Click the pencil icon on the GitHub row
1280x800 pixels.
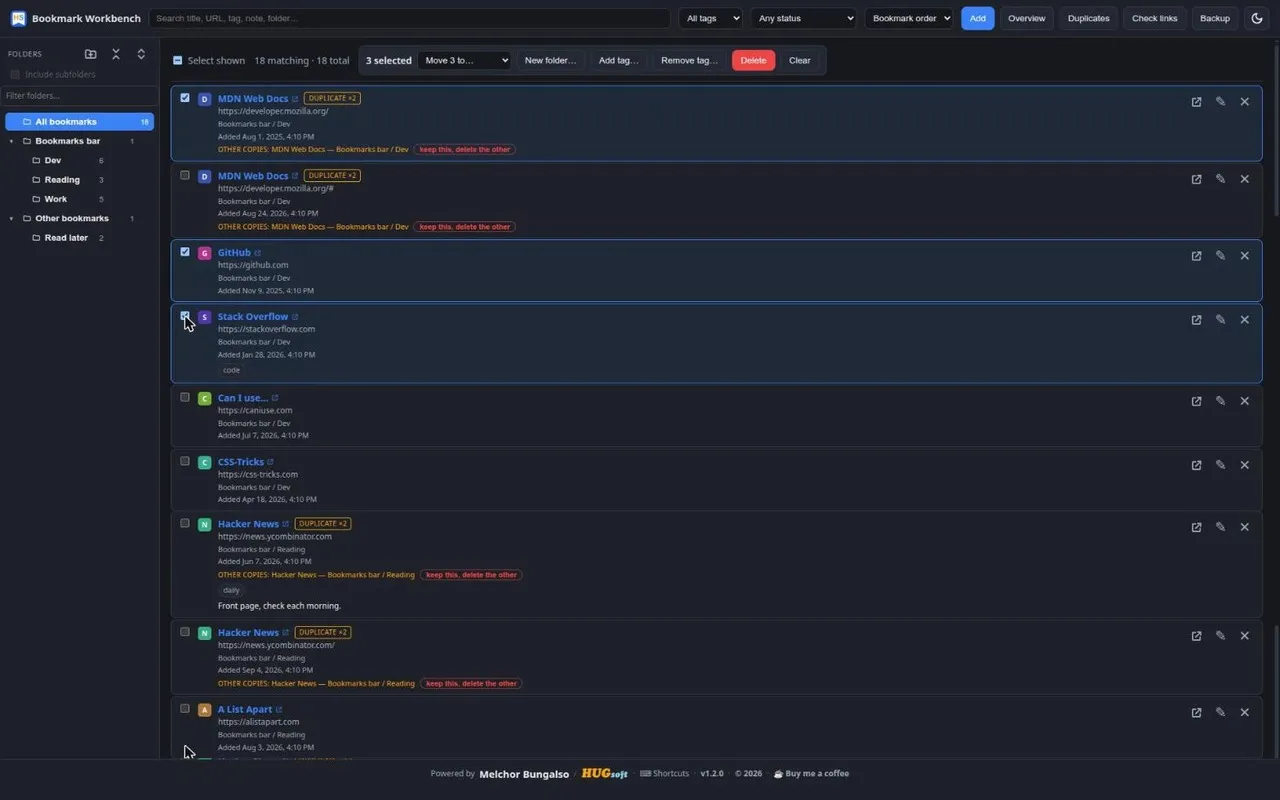[x=1220, y=256]
